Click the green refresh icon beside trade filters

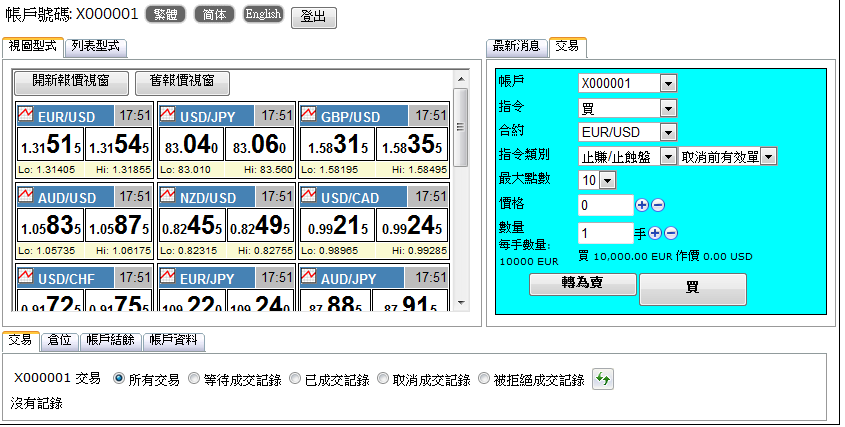[x=602, y=379]
